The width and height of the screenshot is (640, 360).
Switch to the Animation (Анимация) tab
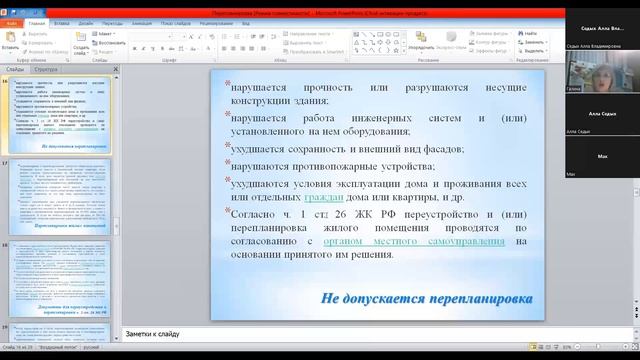pyautogui.click(x=142, y=23)
